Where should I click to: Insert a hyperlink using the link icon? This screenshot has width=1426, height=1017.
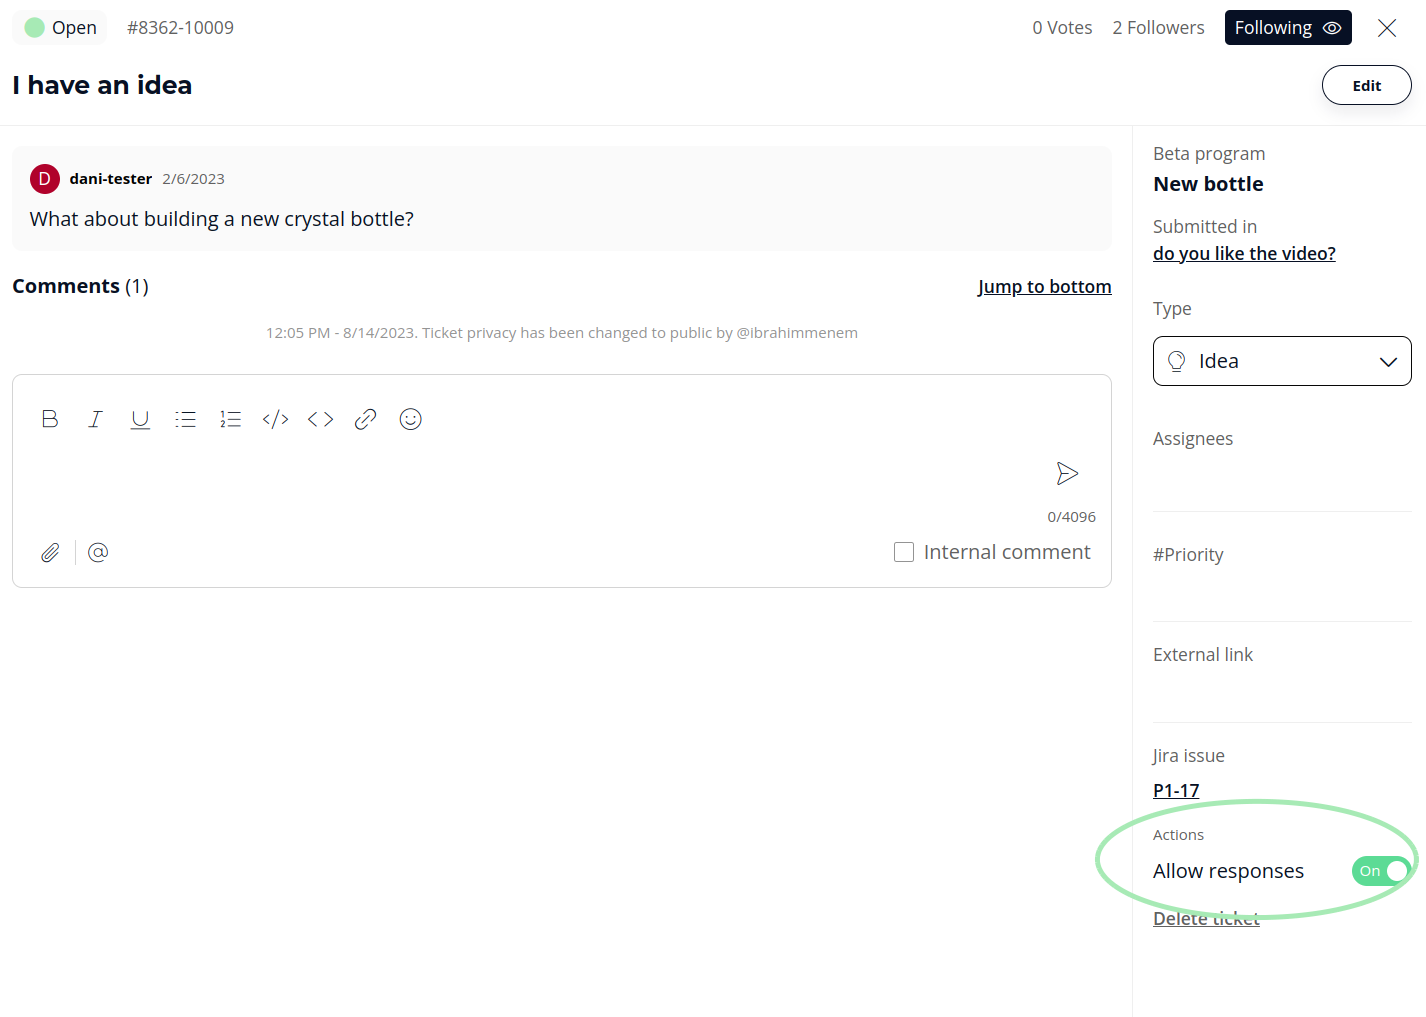pyautogui.click(x=365, y=419)
